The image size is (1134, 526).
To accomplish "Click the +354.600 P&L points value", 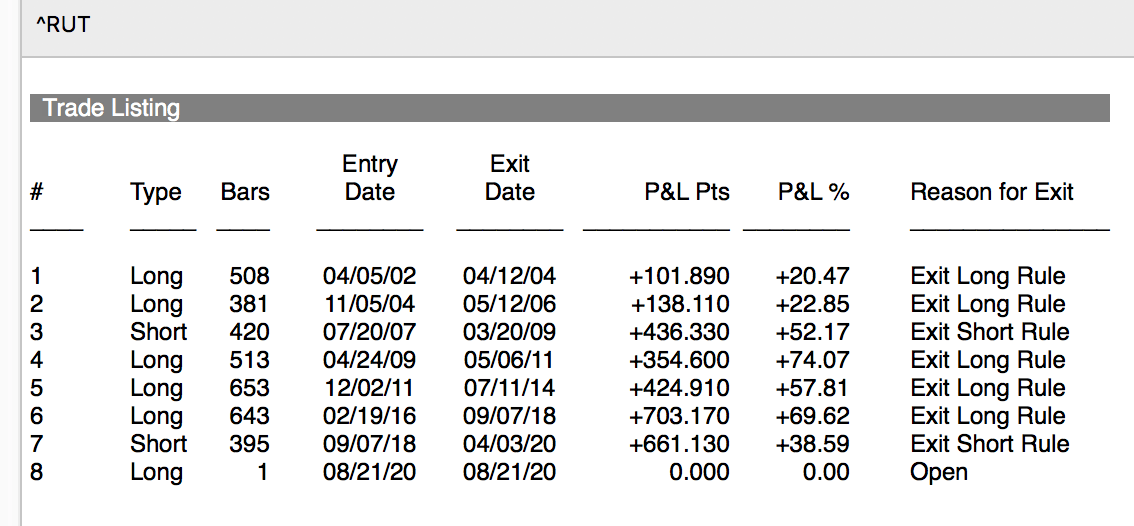I will coord(680,360).
